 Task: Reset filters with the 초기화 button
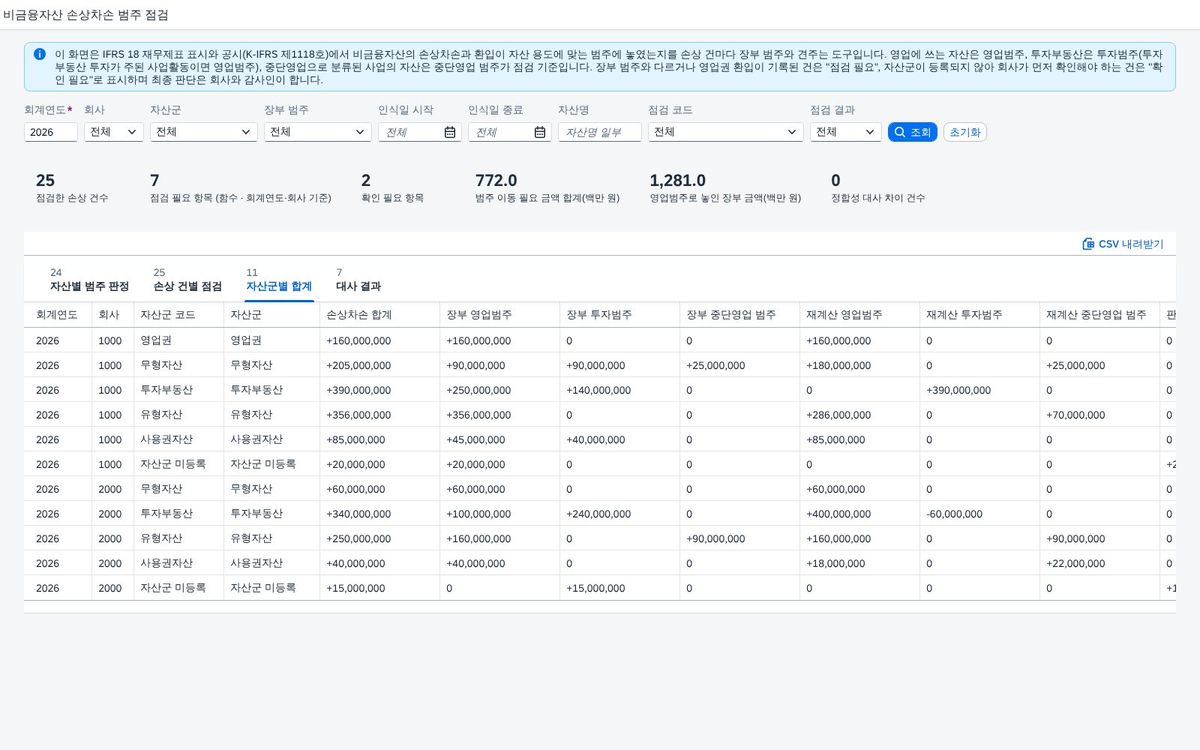pos(965,132)
